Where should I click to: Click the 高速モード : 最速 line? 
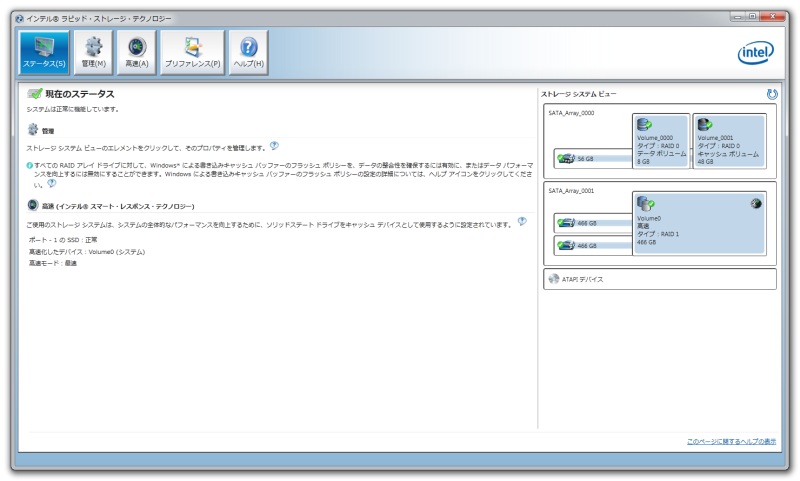click(x=53, y=263)
